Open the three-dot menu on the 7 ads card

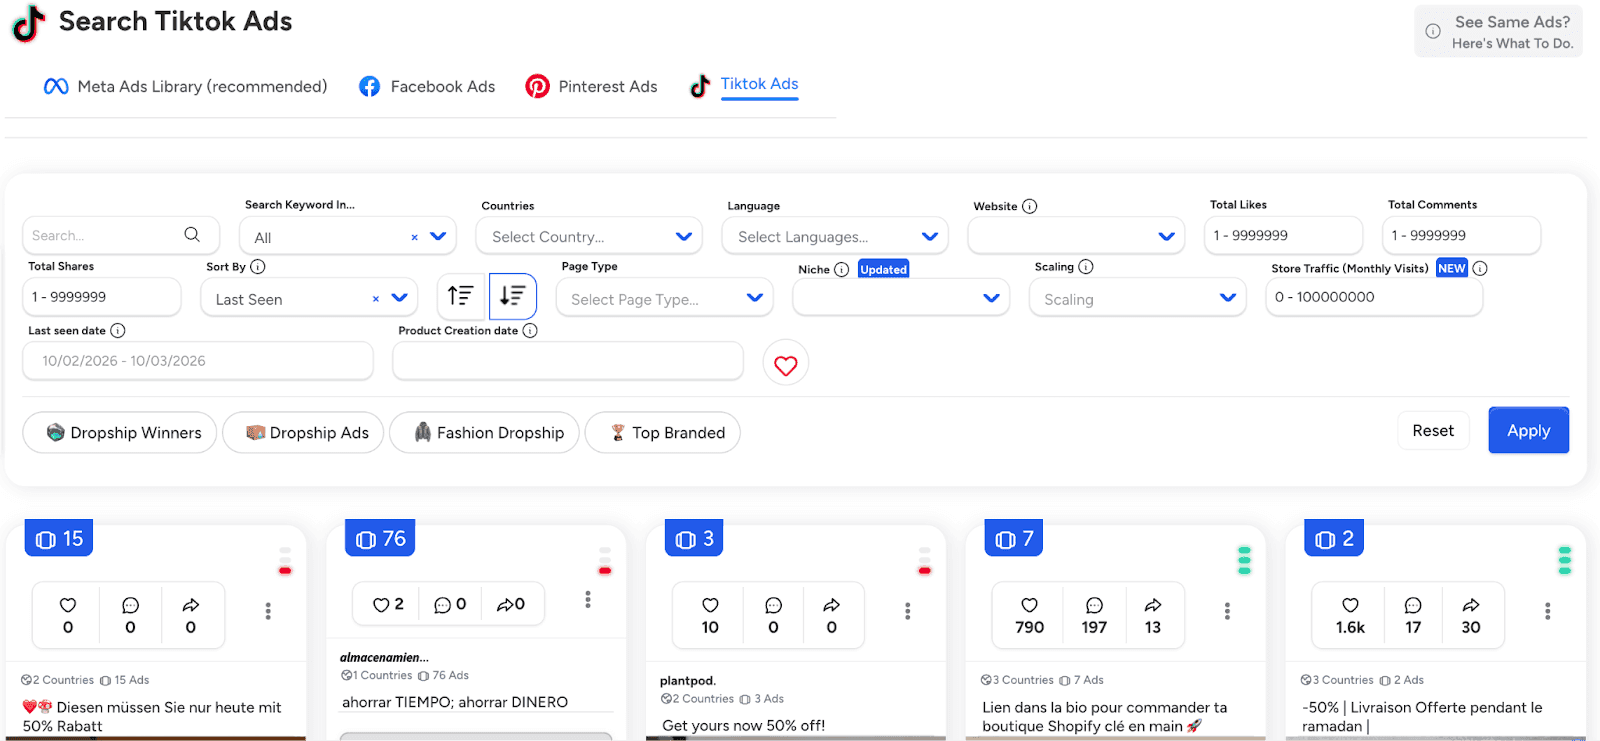(x=1227, y=611)
